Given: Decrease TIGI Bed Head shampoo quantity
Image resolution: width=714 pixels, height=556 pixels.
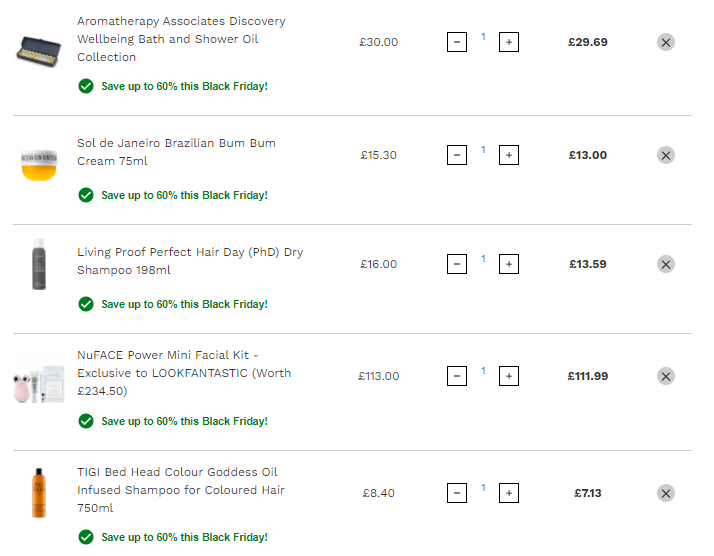Looking at the screenshot, I should [x=457, y=493].
